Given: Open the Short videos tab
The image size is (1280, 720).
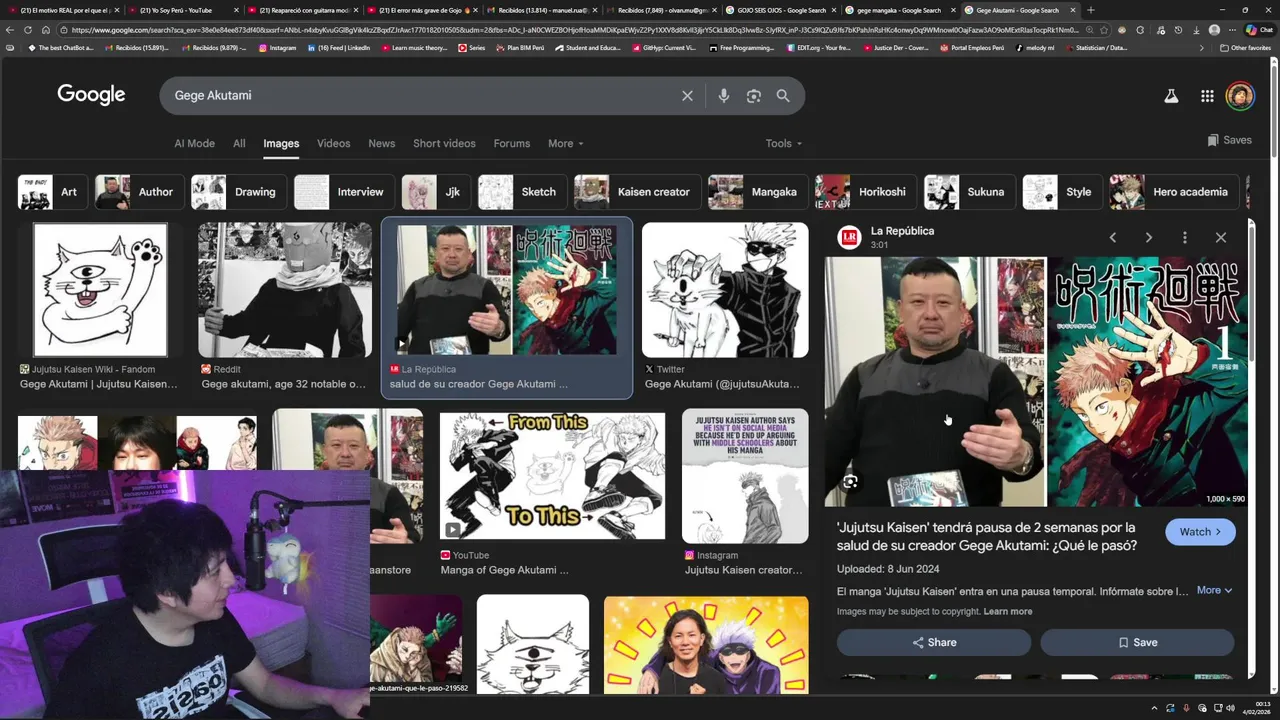Looking at the screenshot, I should 444,143.
